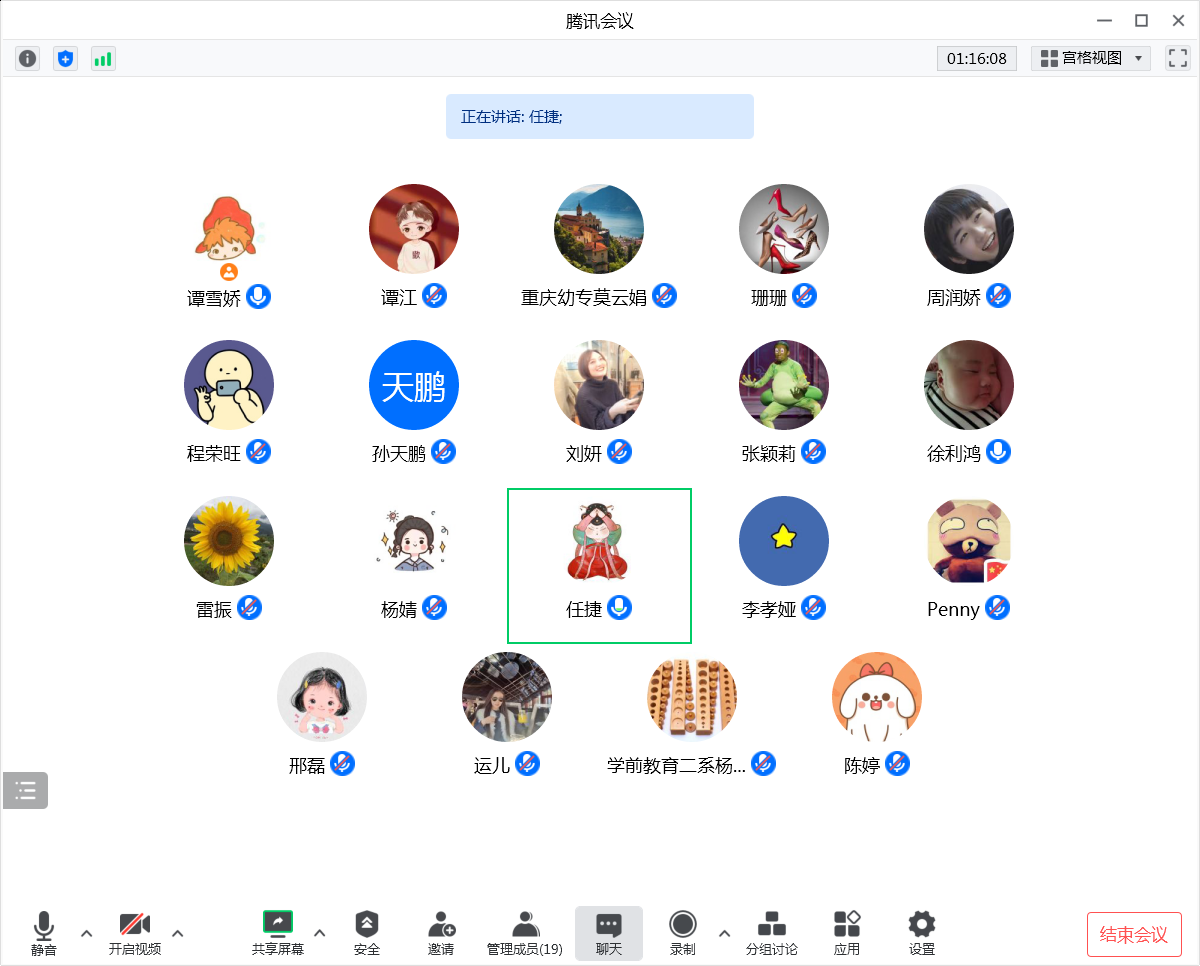Click 孙天鹏's muted microphone icon
Viewport: 1200px width, 966px height.
pyautogui.click(x=444, y=452)
